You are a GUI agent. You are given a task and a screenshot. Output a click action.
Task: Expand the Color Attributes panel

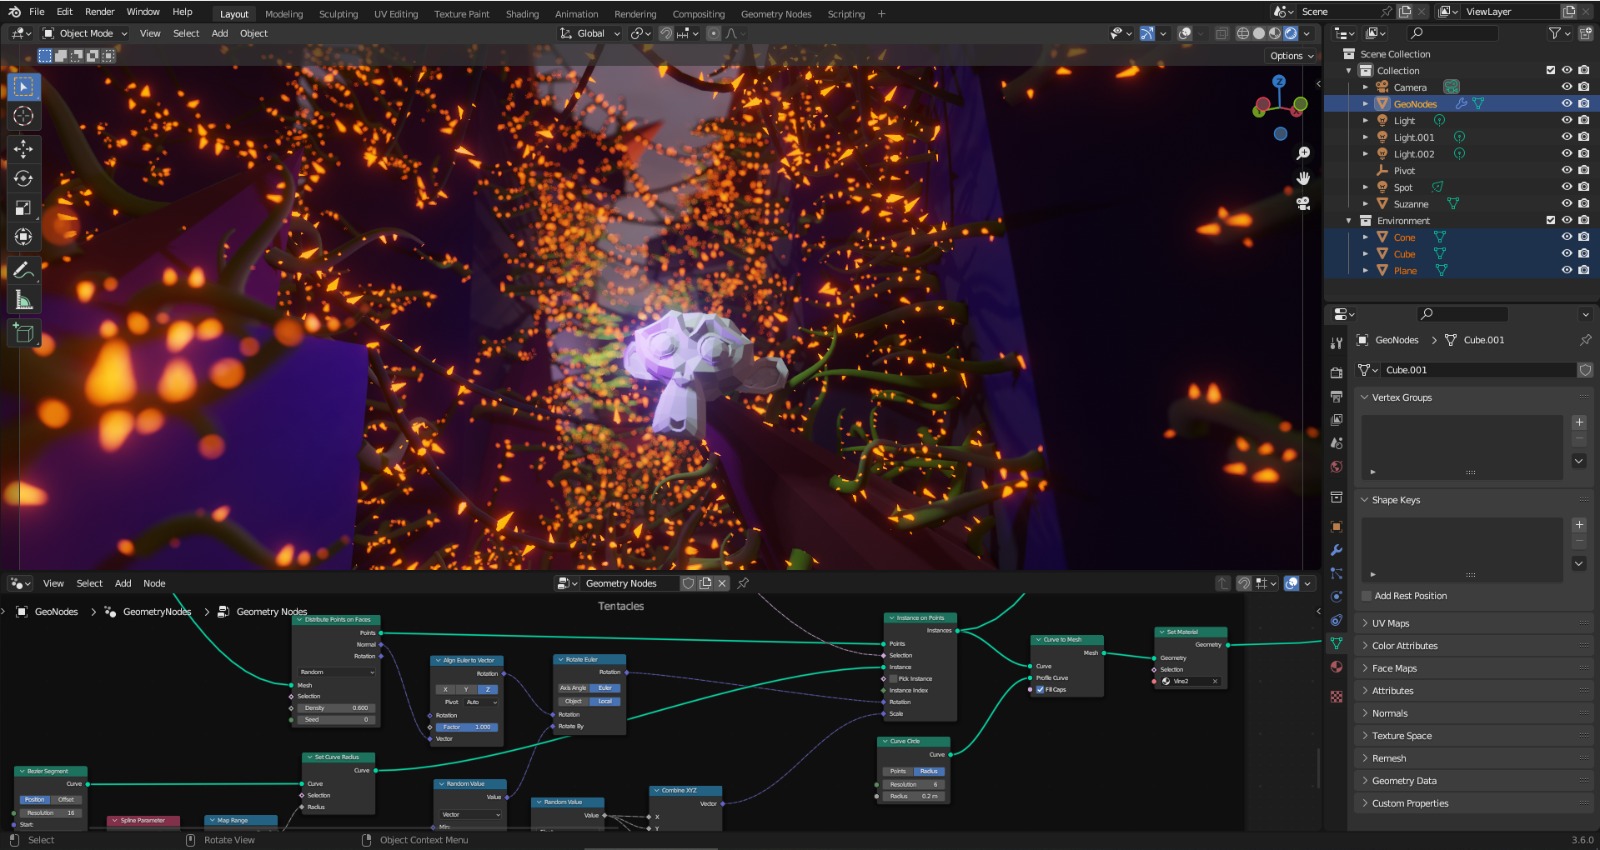click(1475, 646)
